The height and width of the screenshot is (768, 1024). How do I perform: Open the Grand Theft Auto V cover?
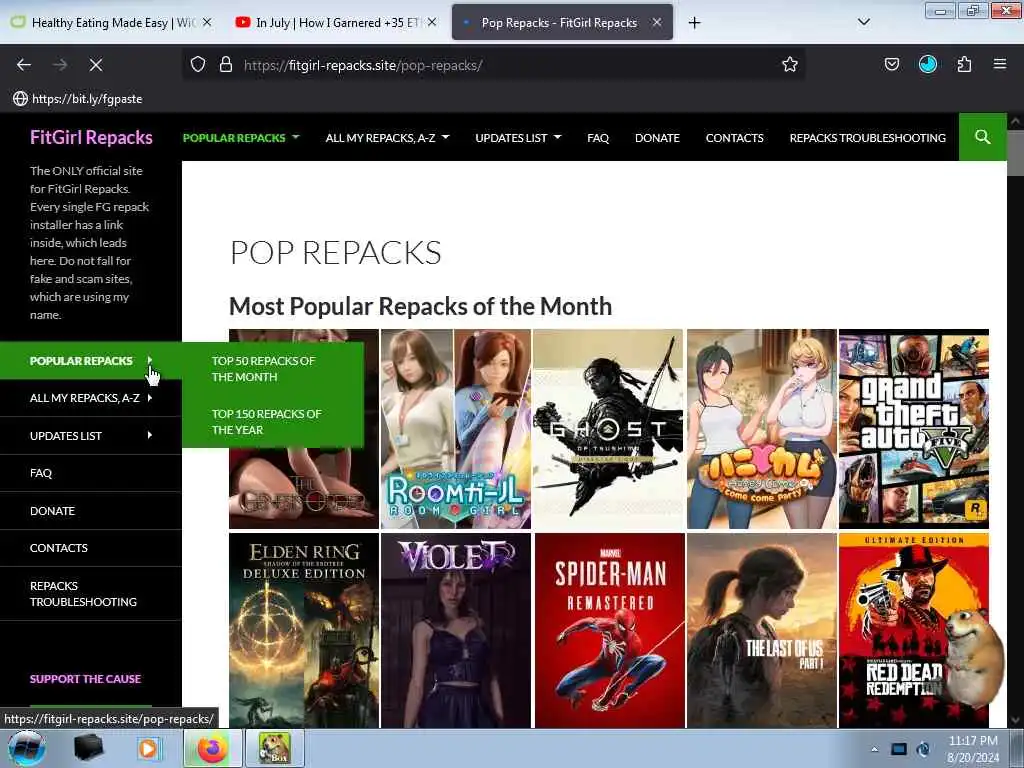click(914, 429)
